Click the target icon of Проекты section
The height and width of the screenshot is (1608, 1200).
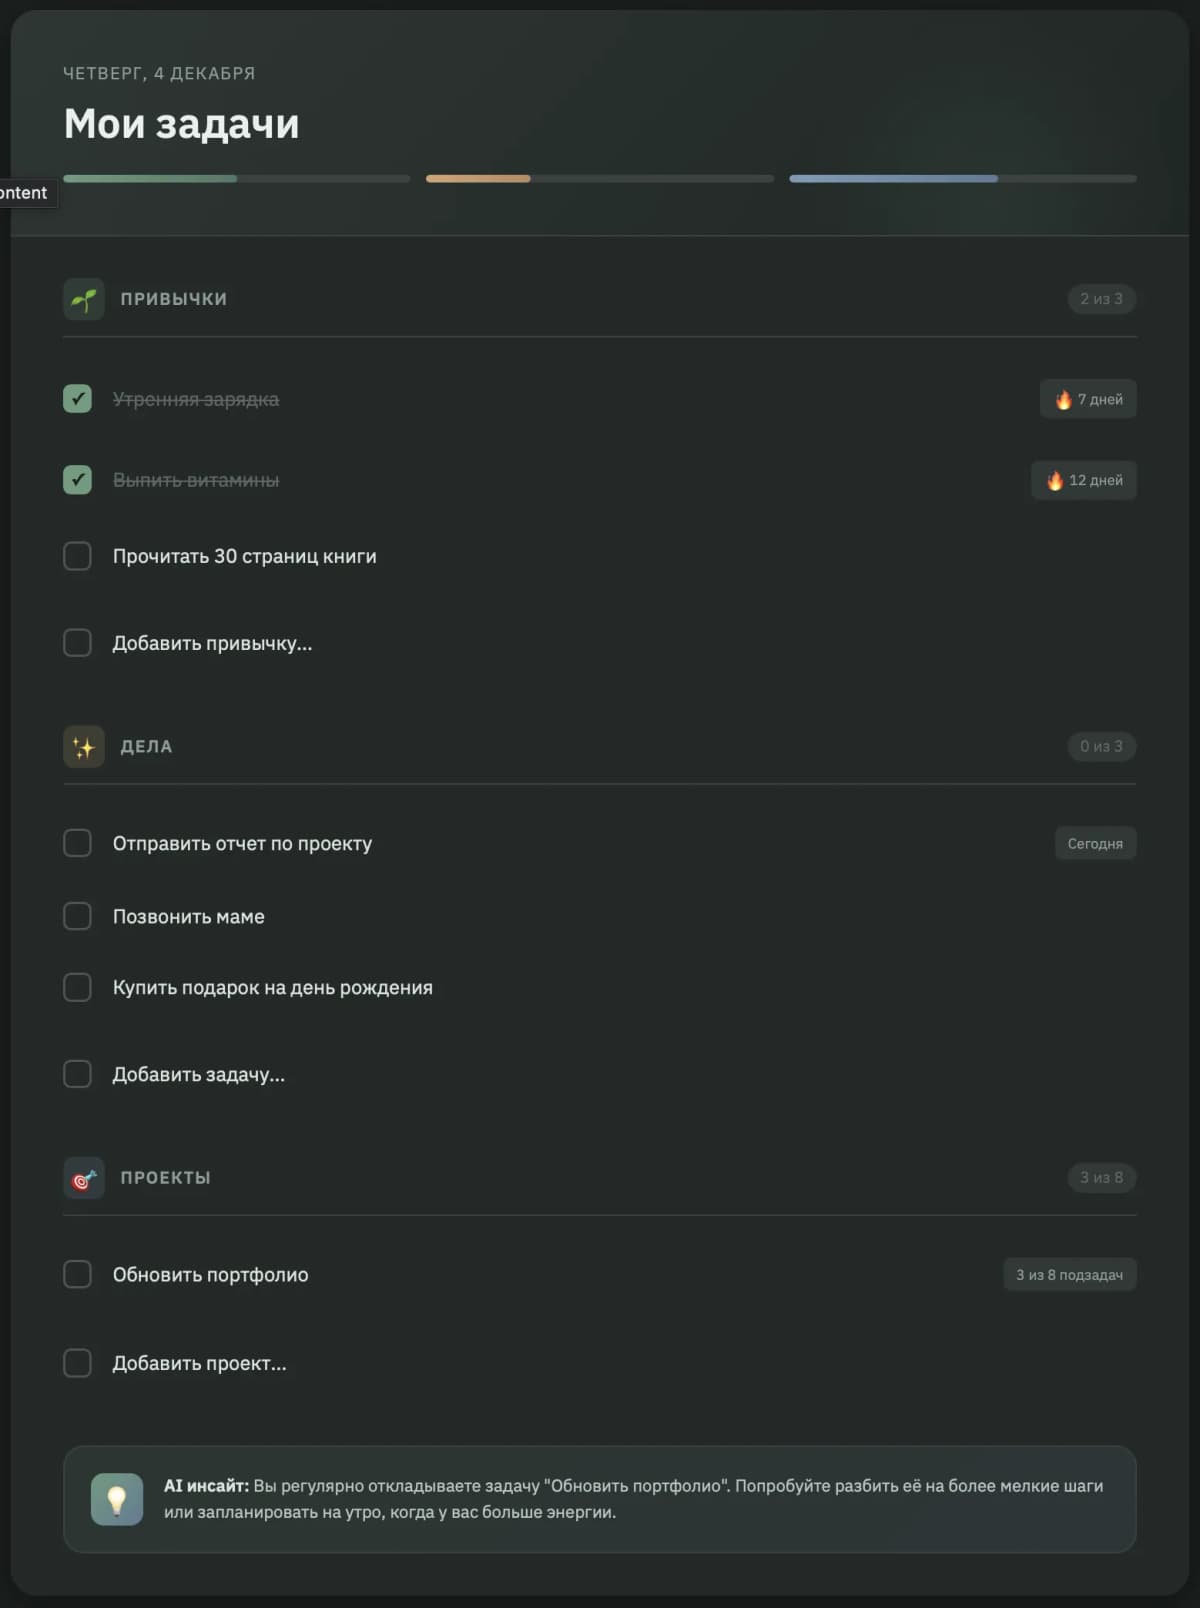click(84, 1178)
